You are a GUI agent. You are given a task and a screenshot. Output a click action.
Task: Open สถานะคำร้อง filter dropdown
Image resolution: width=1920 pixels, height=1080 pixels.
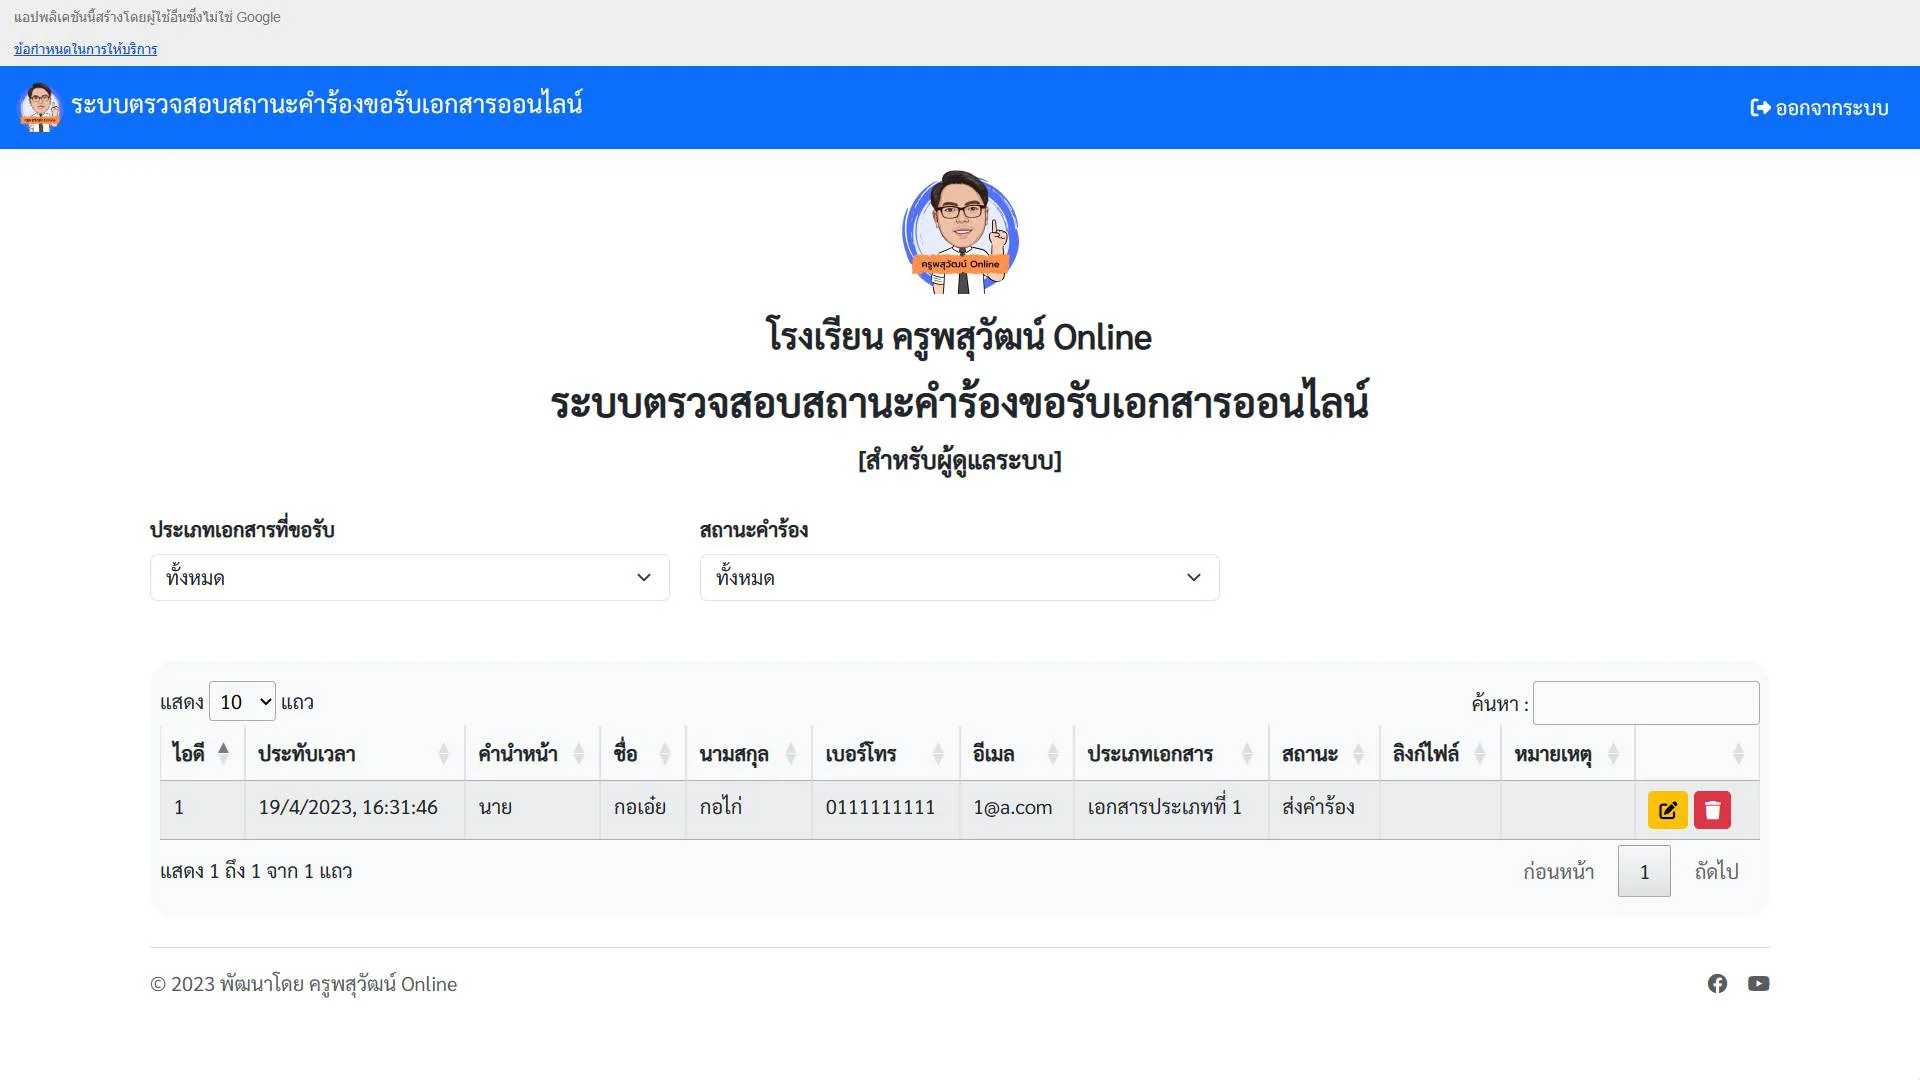(x=960, y=578)
